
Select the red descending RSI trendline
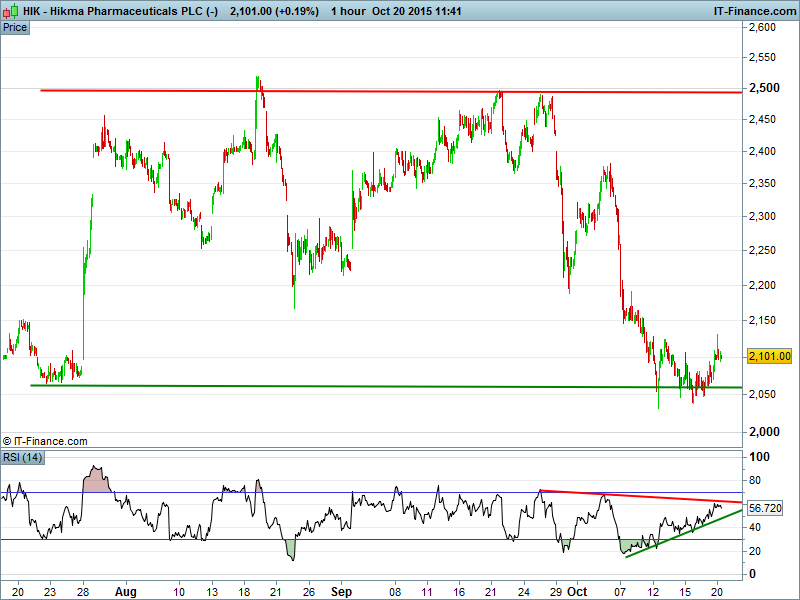tap(640, 496)
